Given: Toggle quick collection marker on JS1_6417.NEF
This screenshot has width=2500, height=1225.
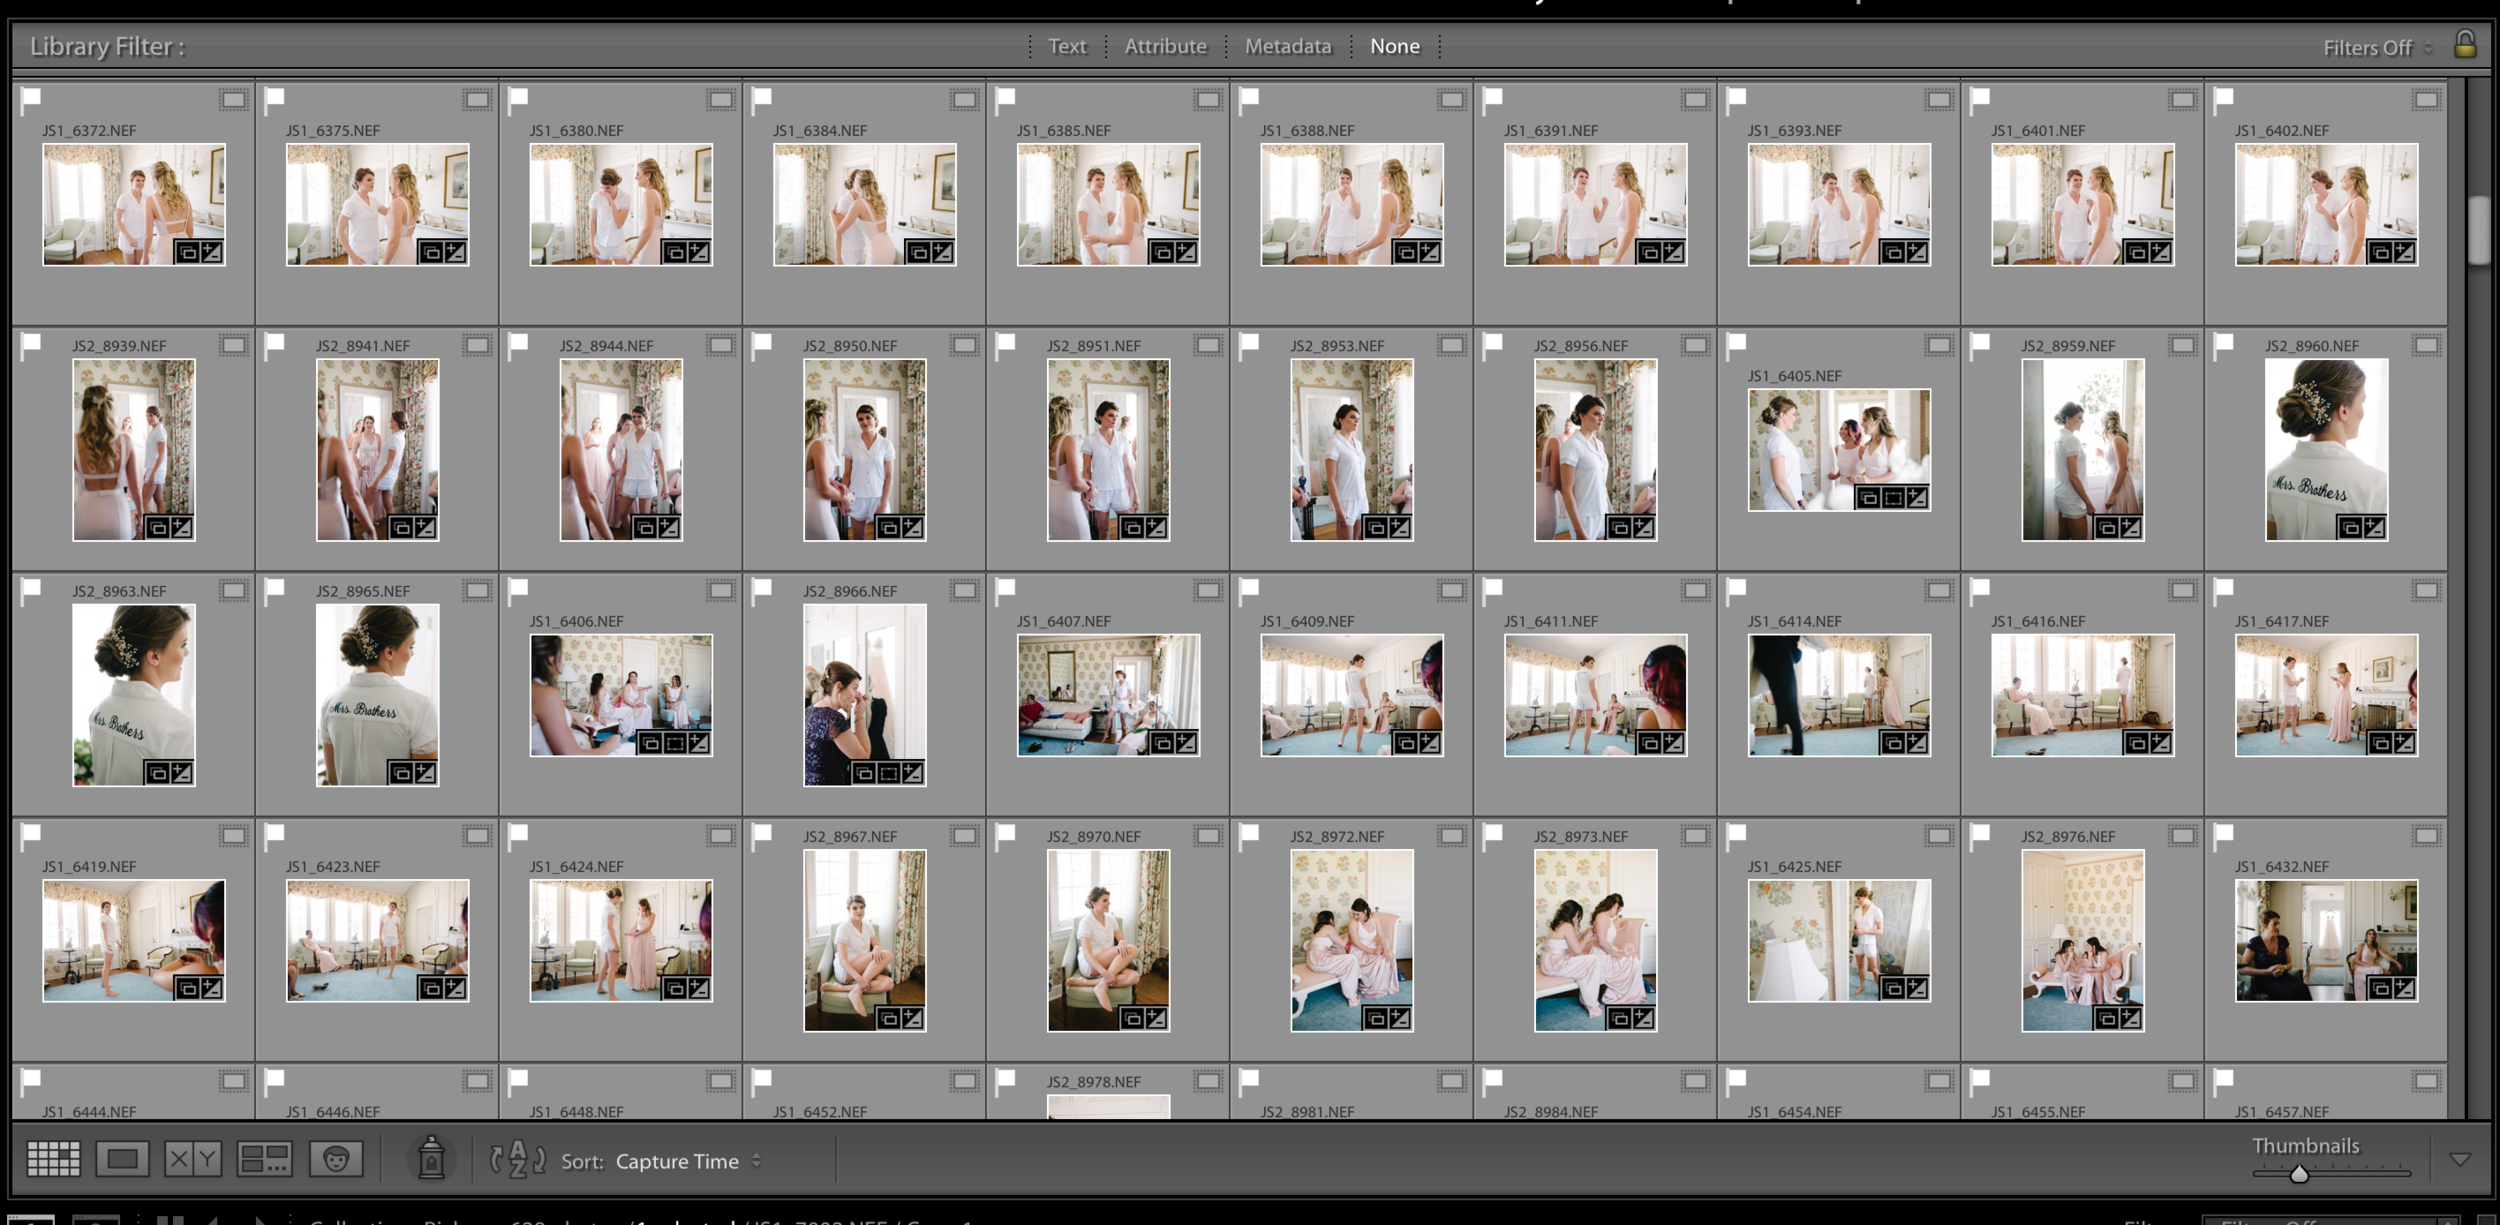Looking at the screenshot, I should pyautogui.click(x=2426, y=590).
